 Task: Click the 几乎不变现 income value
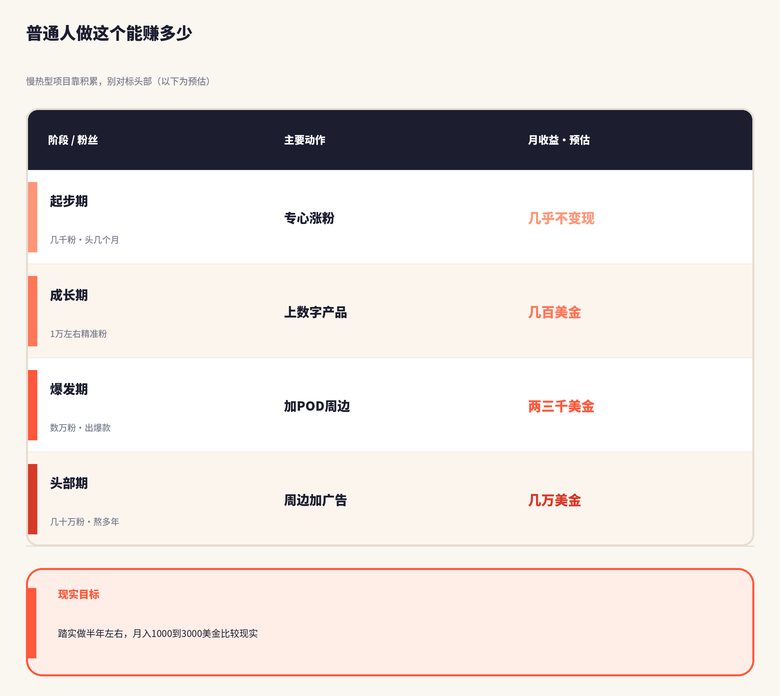[561, 218]
